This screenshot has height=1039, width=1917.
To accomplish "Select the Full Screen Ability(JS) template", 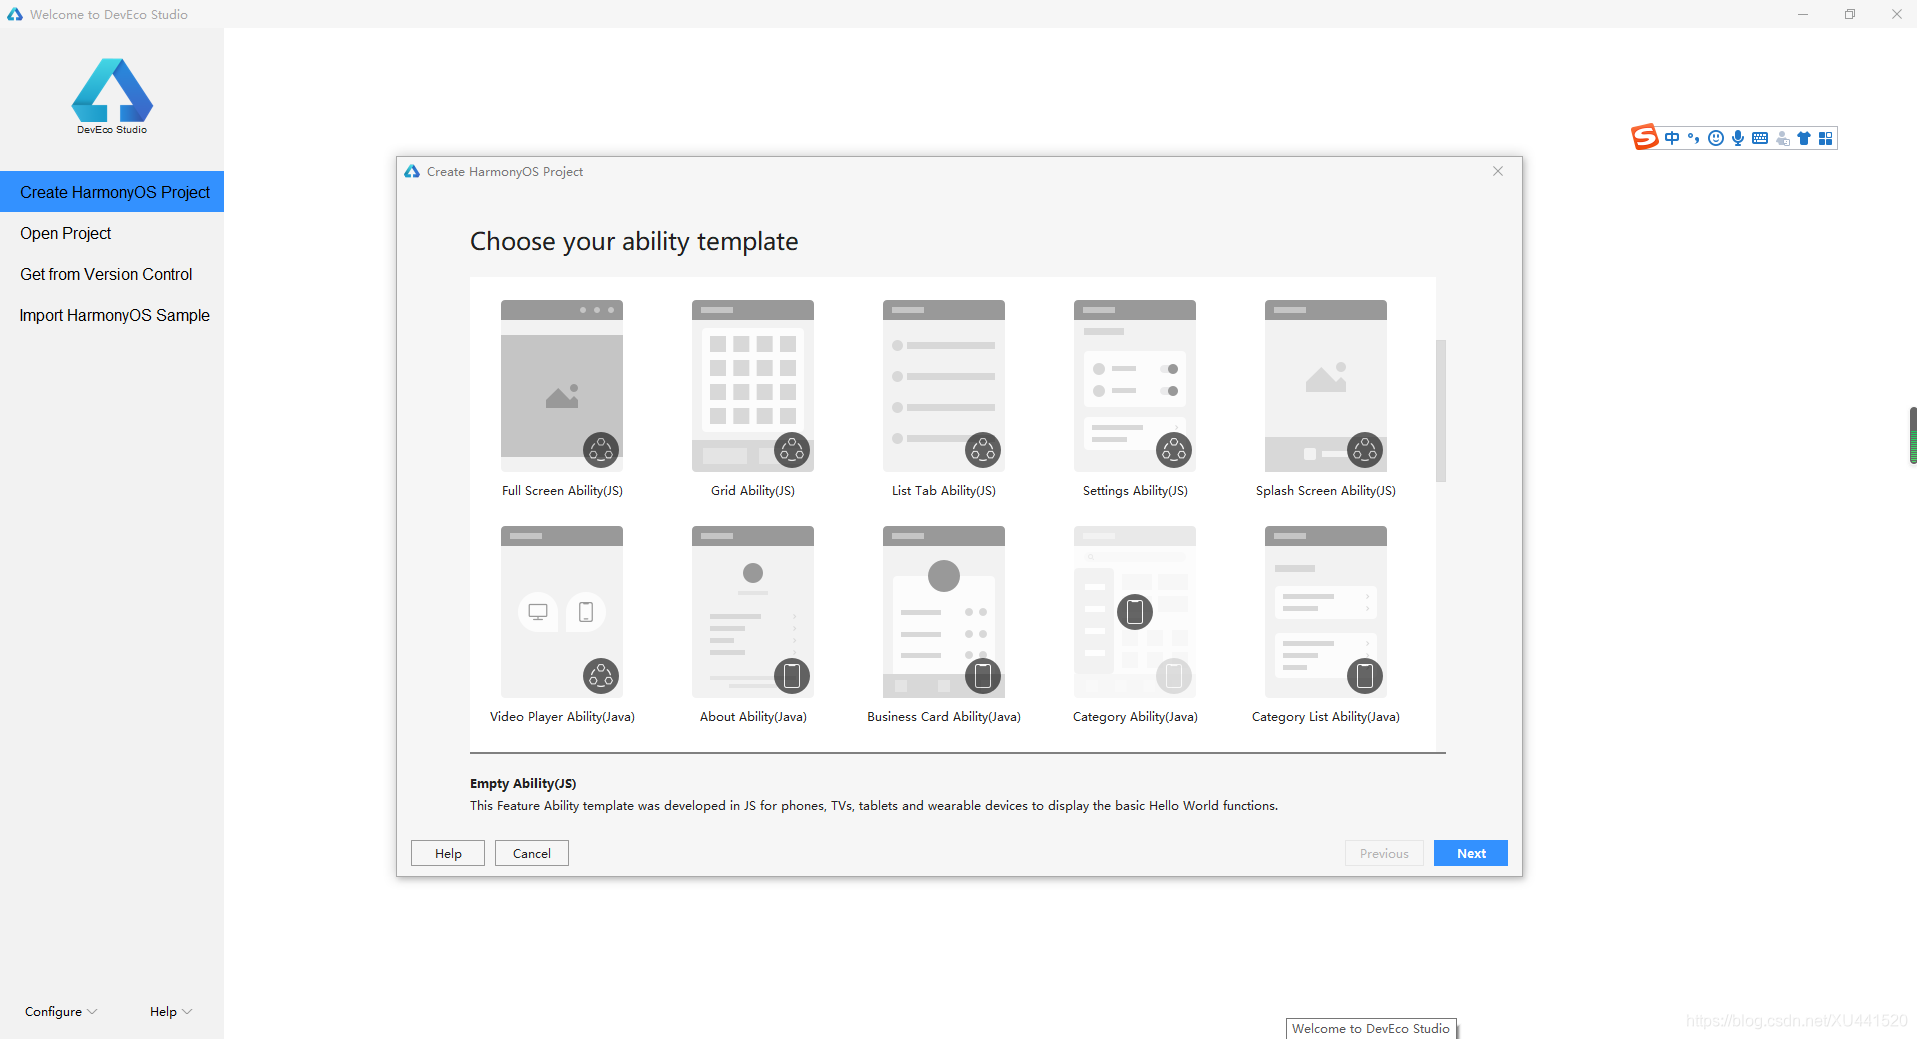I will (x=562, y=386).
